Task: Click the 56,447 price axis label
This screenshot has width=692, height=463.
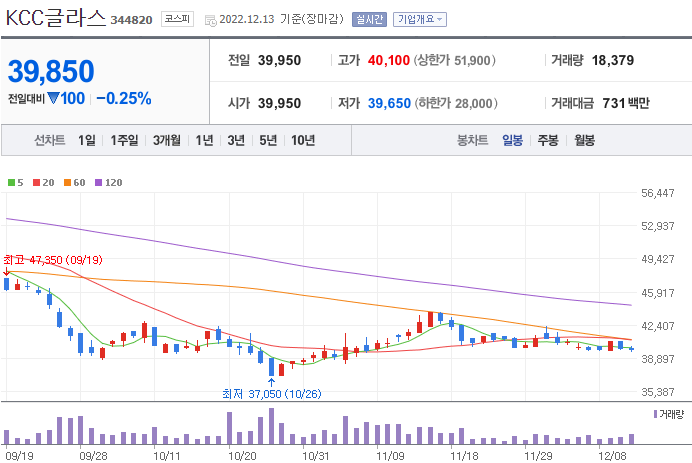Action: click(x=658, y=193)
